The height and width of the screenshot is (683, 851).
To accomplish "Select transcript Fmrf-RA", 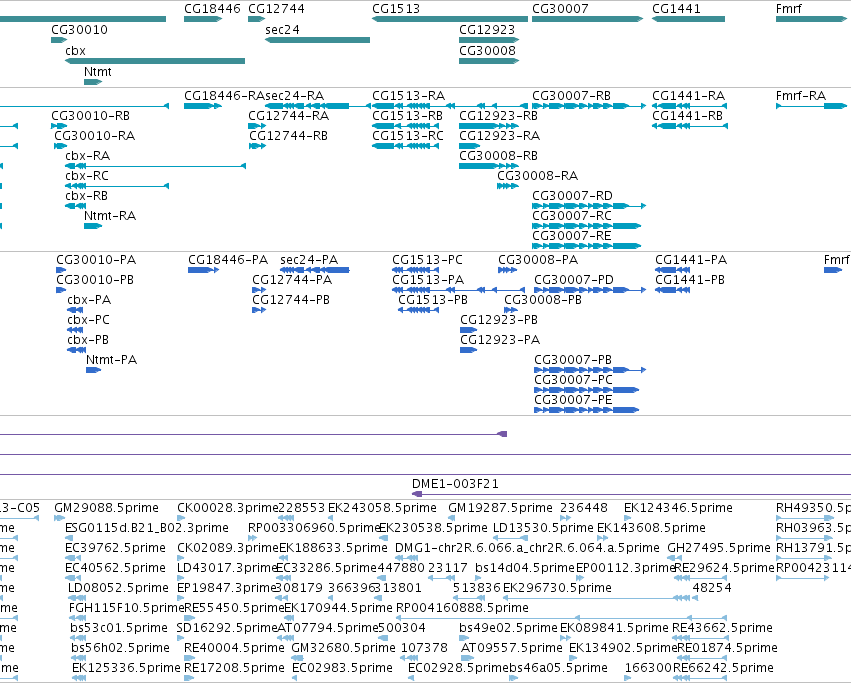I will (801, 96).
